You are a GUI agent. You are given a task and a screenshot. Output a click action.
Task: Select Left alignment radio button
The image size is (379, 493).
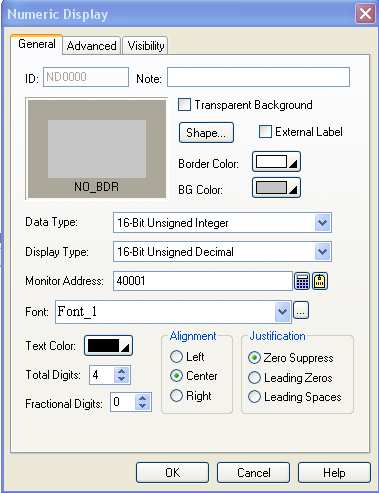(x=176, y=356)
